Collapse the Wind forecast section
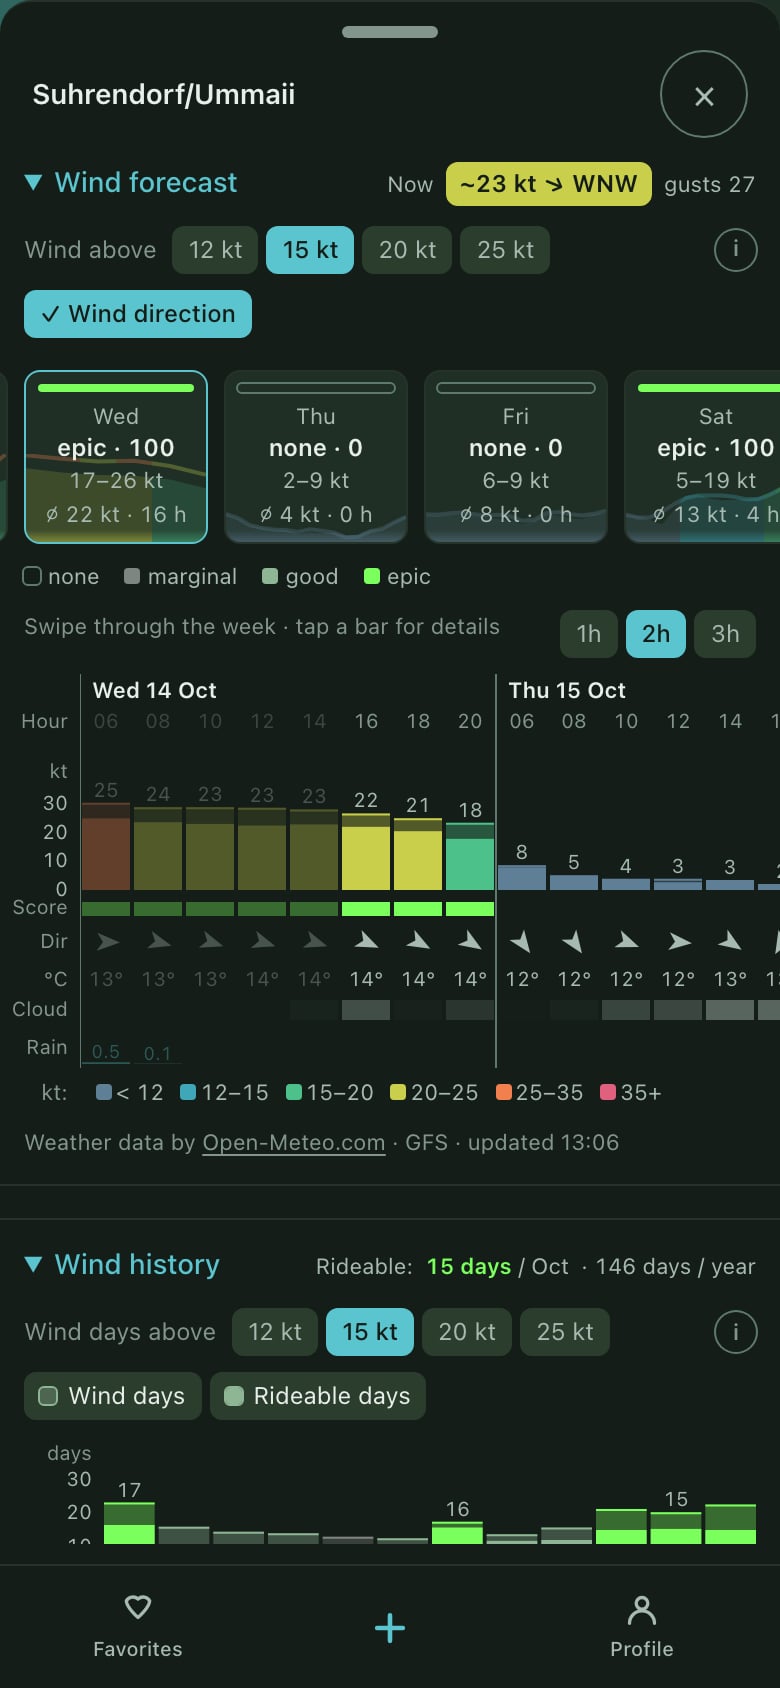 131,183
